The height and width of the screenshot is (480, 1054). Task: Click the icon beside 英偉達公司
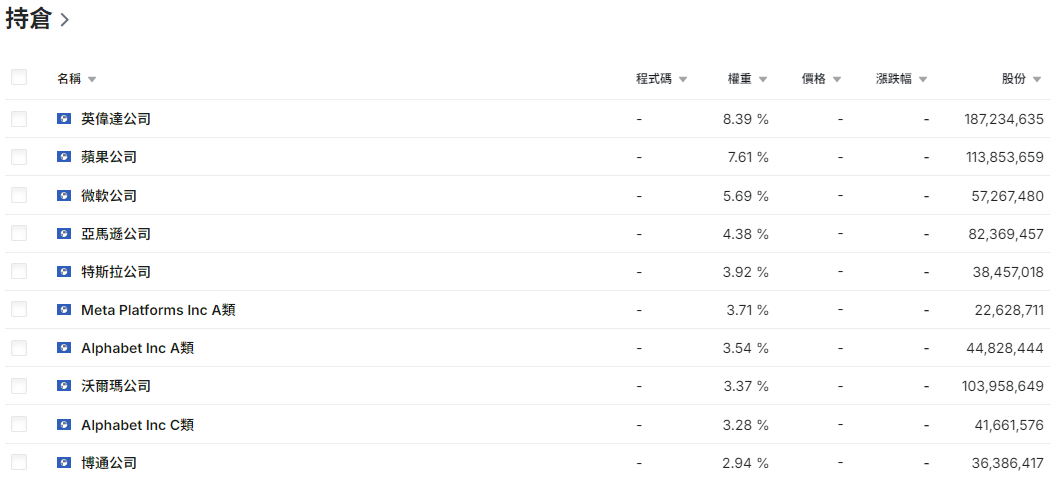point(64,119)
